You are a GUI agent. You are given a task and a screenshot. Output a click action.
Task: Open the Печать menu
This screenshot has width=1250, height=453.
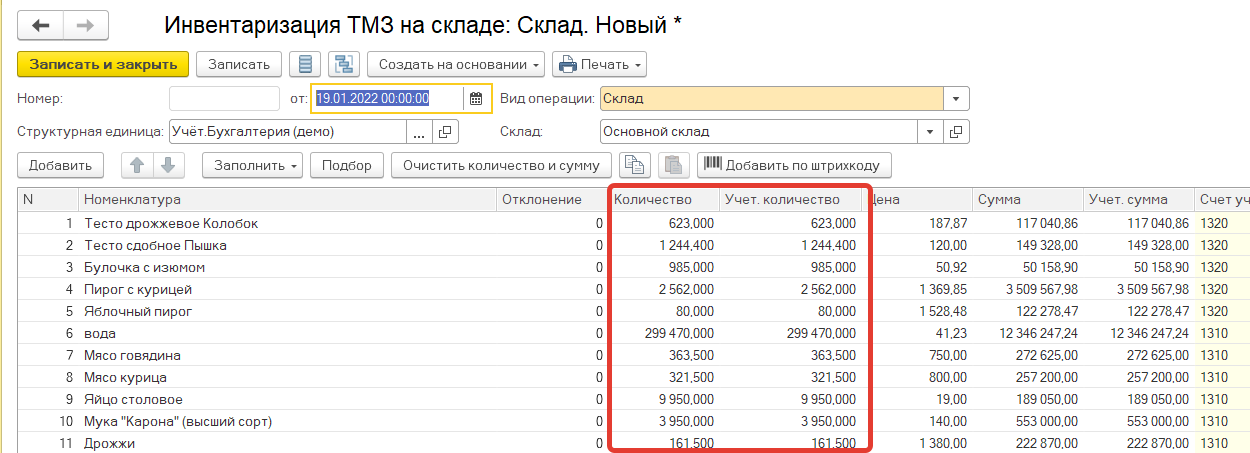coord(599,64)
